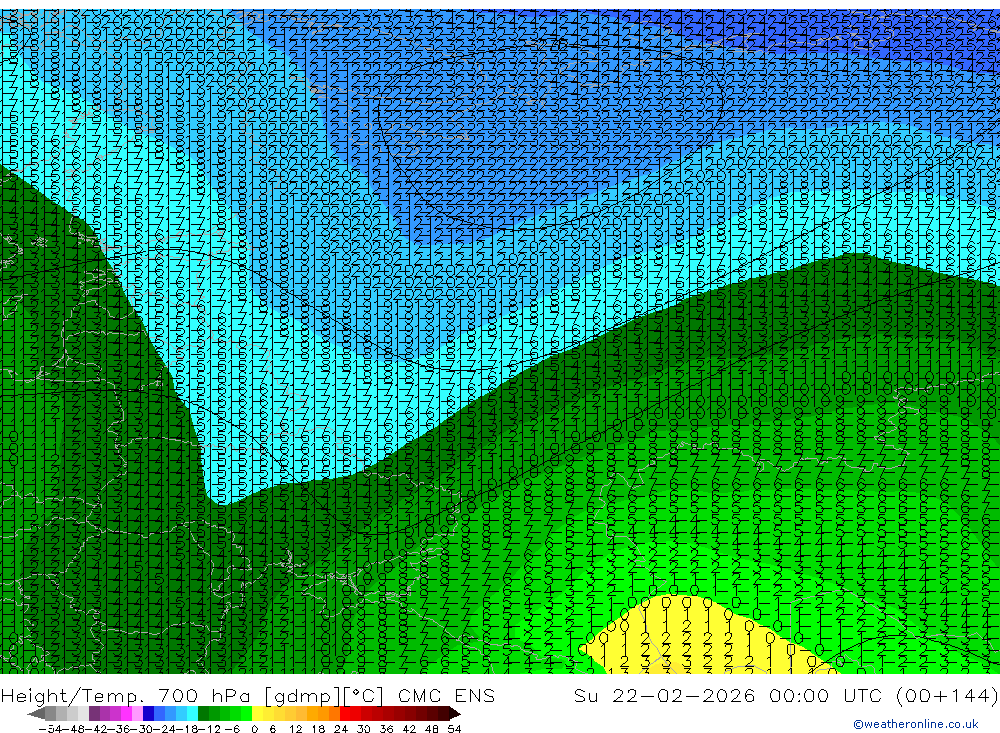
Task: Pick the dark purple swatch in the temperature legend
Action: coord(94,713)
